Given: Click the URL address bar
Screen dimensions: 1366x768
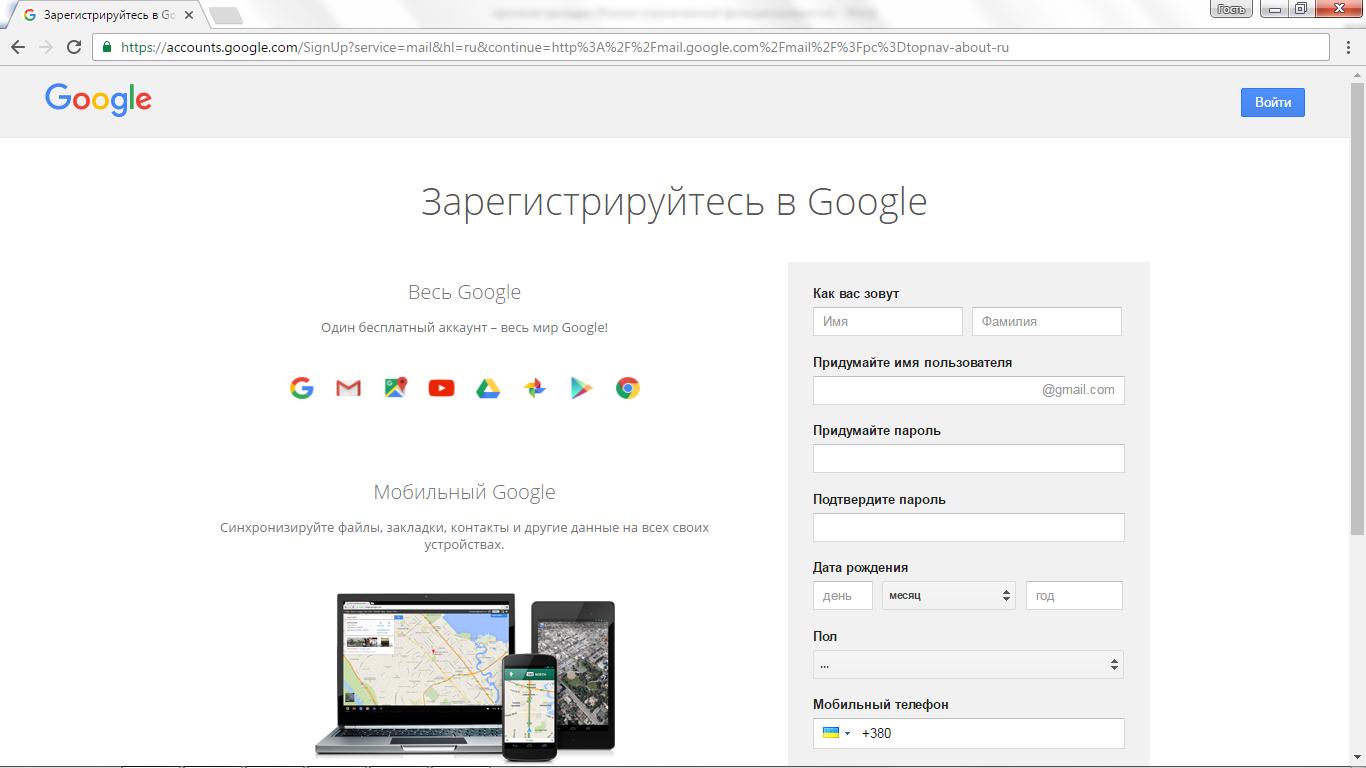Looking at the screenshot, I should pos(712,47).
